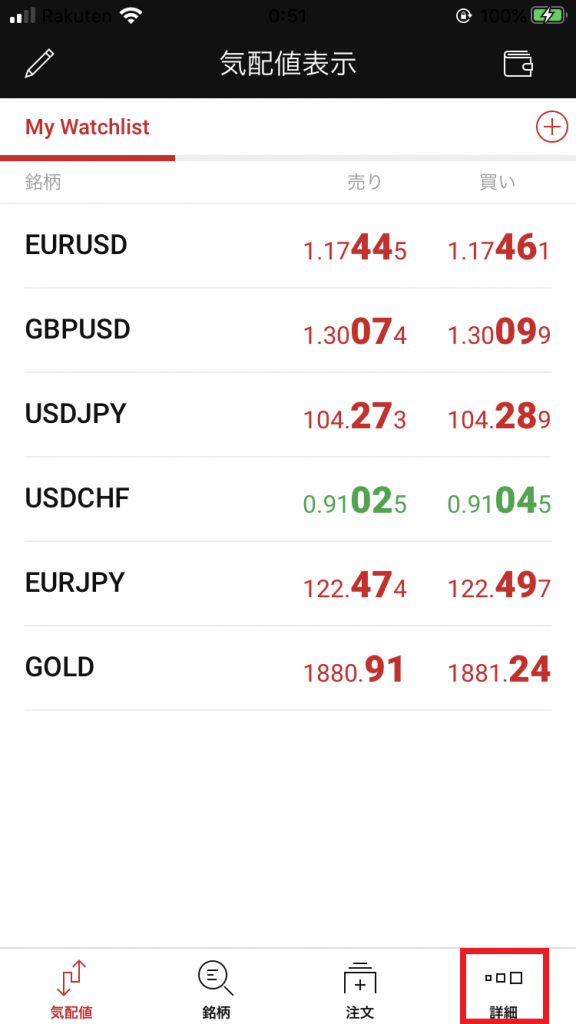
Task: Select the USDCHF symbol row
Action: pyautogui.click(x=288, y=500)
